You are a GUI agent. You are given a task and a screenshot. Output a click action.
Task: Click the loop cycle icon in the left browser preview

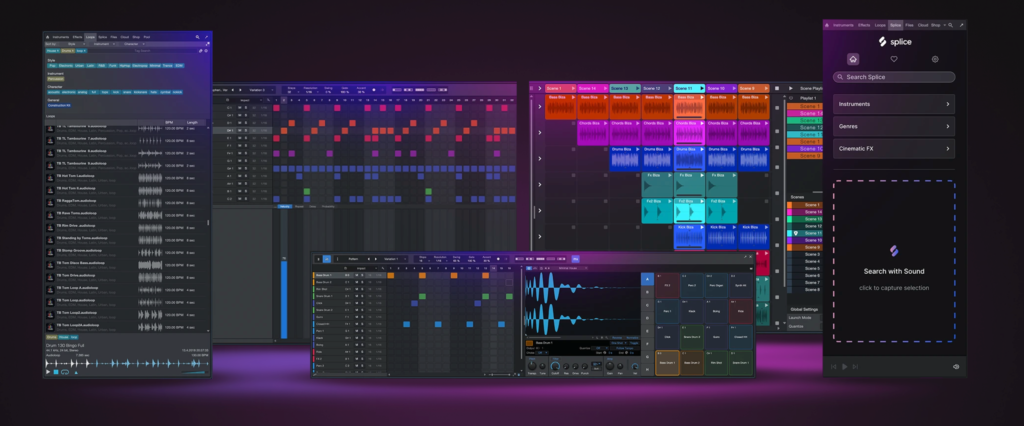65,372
